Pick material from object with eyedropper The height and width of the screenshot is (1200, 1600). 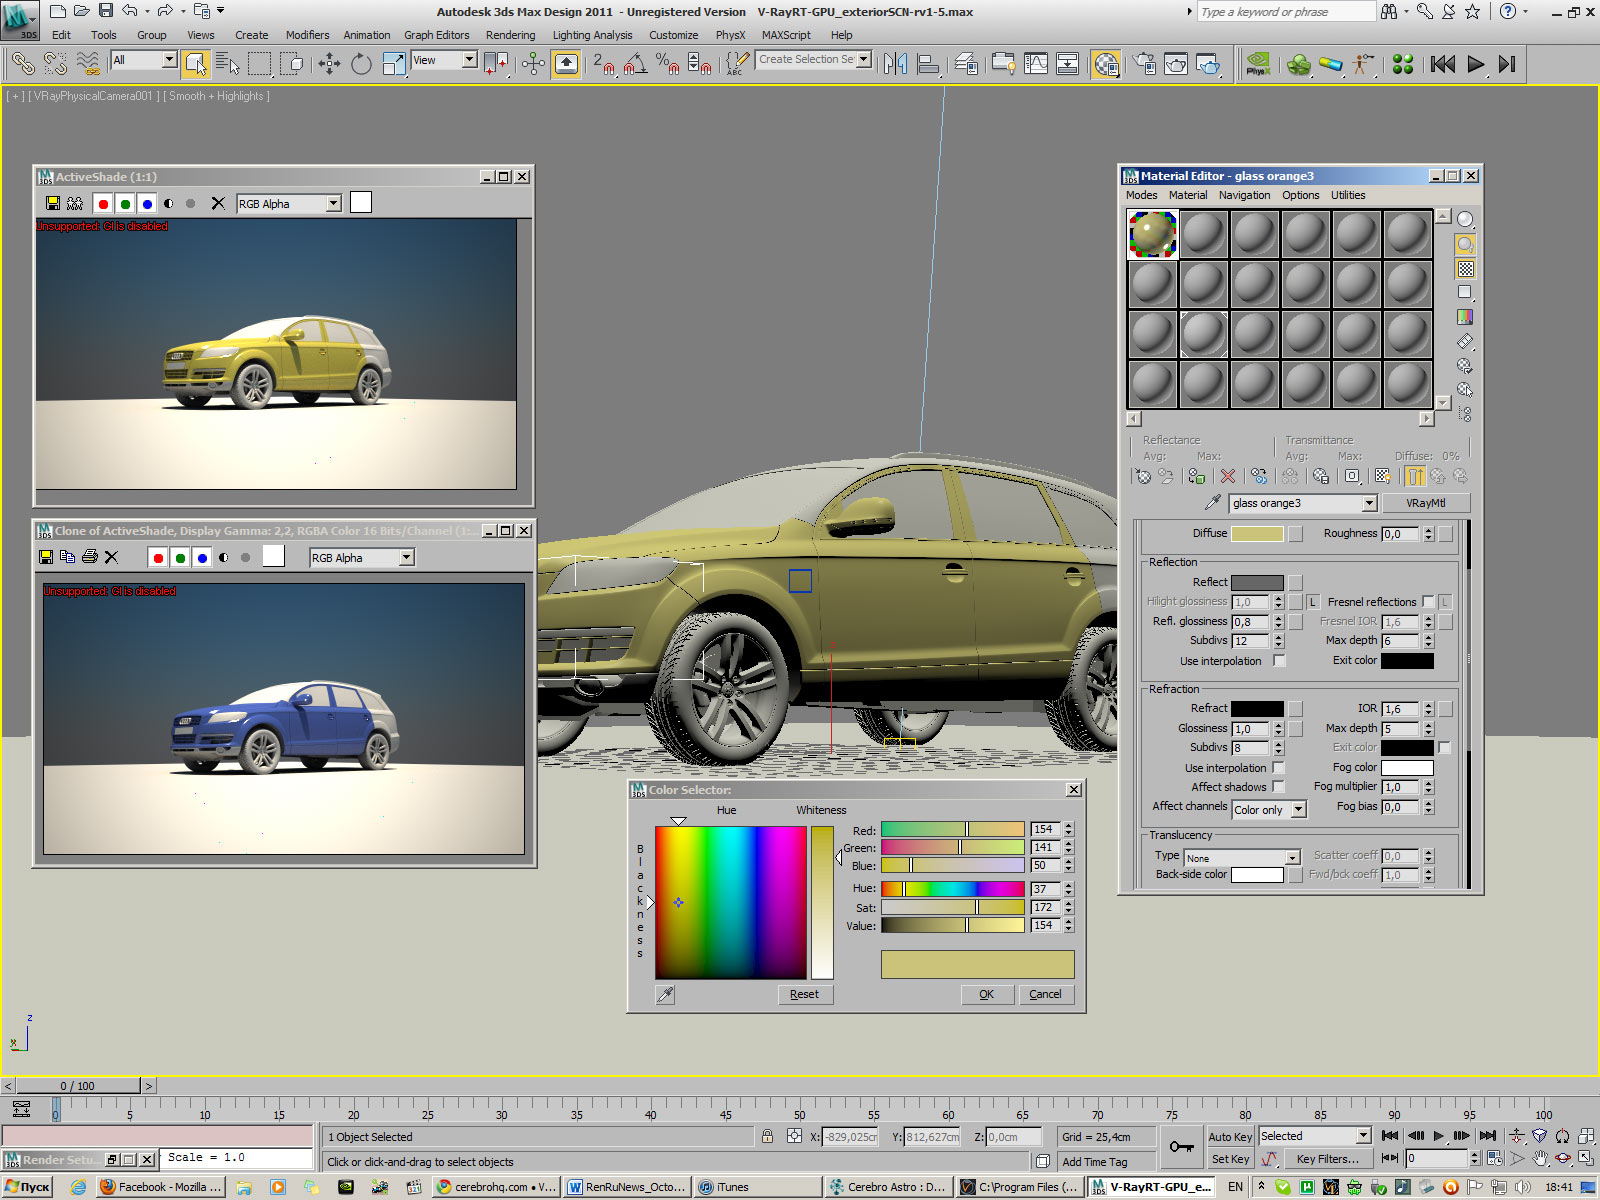click(x=1212, y=501)
